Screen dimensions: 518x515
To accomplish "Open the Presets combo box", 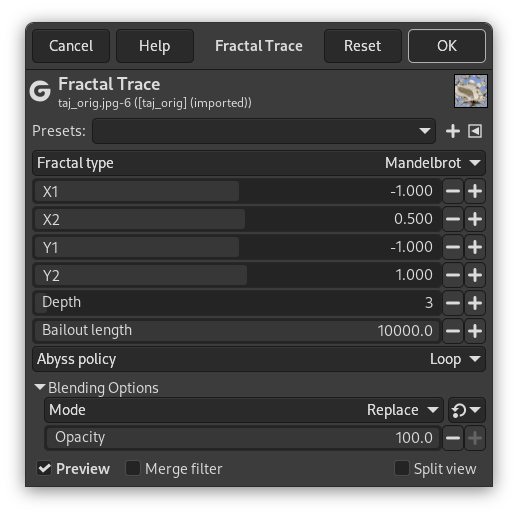I will (x=264, y=131).
